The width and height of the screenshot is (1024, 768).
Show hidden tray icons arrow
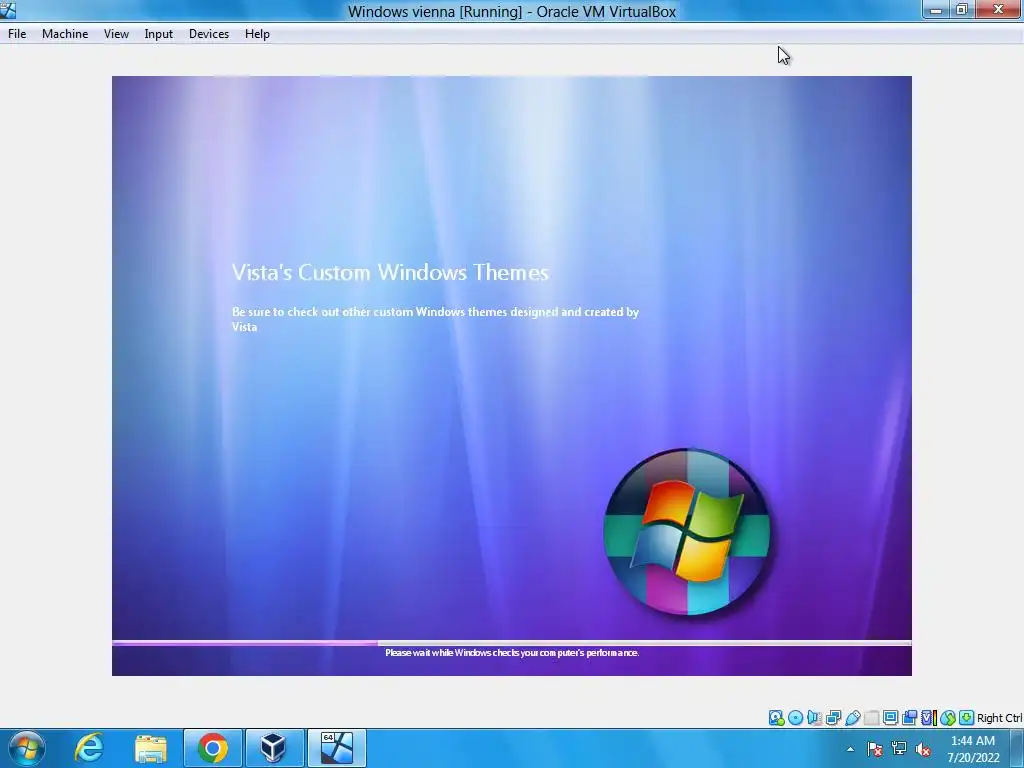pyautogui.click(x=850, y=749)
